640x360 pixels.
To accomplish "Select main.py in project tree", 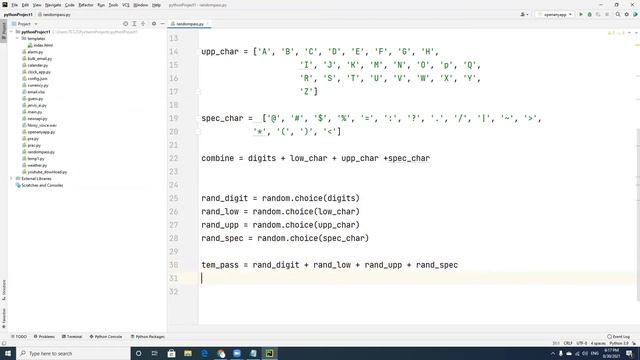I will pyautogui.click(x=32, y=112).
